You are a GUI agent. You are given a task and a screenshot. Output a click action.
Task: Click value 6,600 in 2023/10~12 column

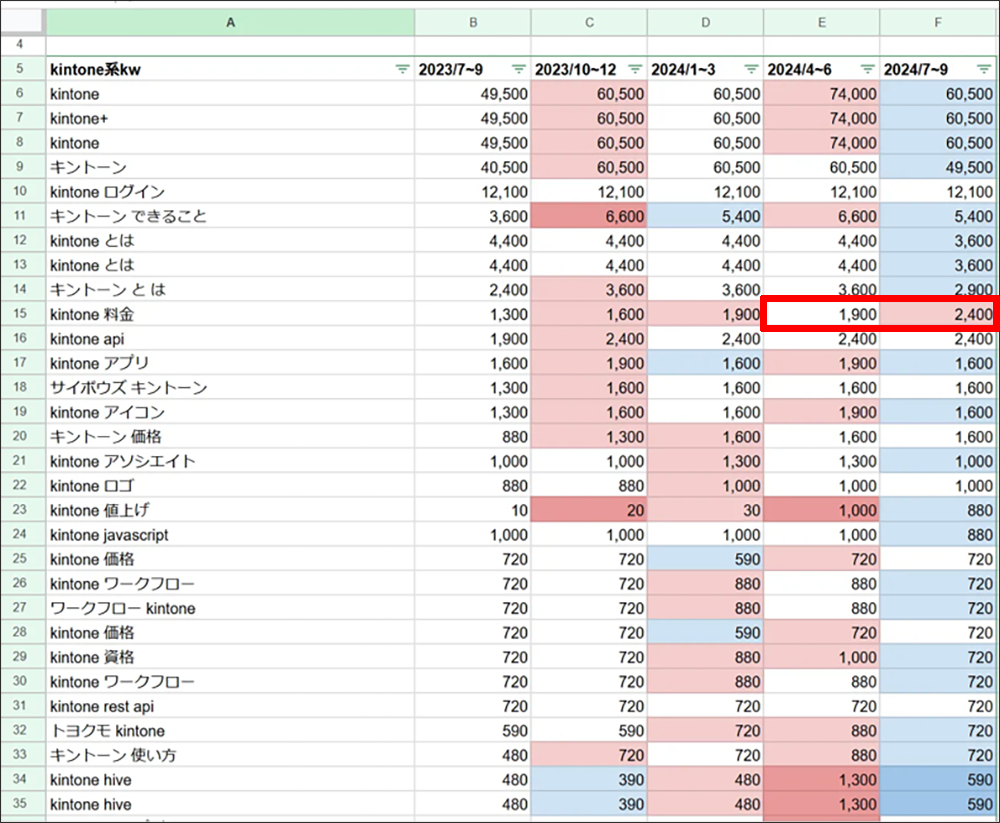click(589, 216)
